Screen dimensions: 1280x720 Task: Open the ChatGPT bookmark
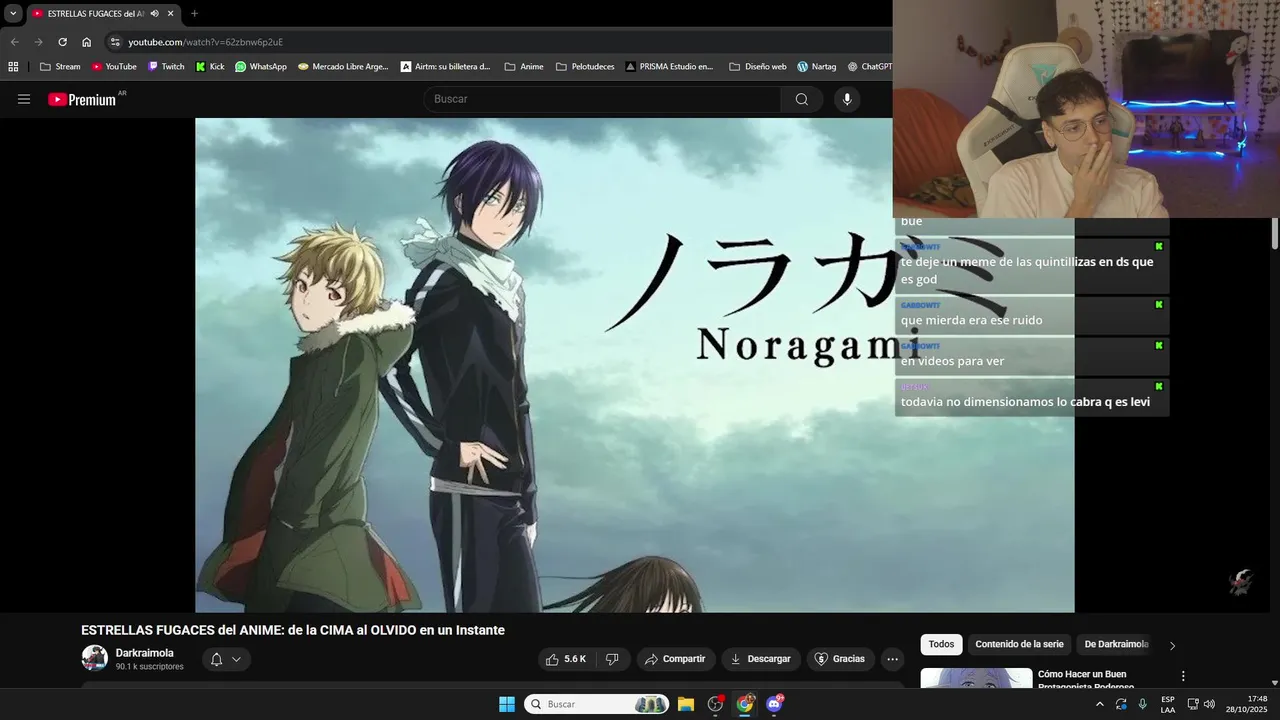tap(869, 67)
